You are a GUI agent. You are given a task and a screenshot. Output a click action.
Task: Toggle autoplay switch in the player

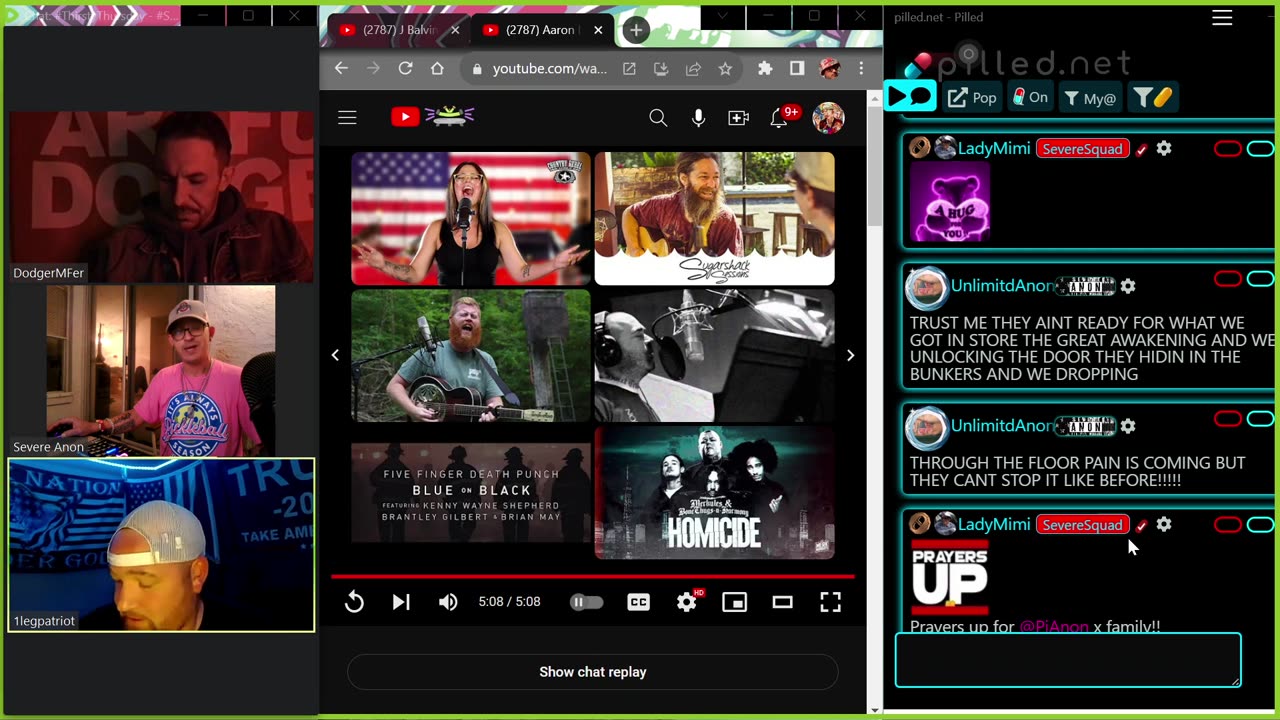(x=586, y=602)
